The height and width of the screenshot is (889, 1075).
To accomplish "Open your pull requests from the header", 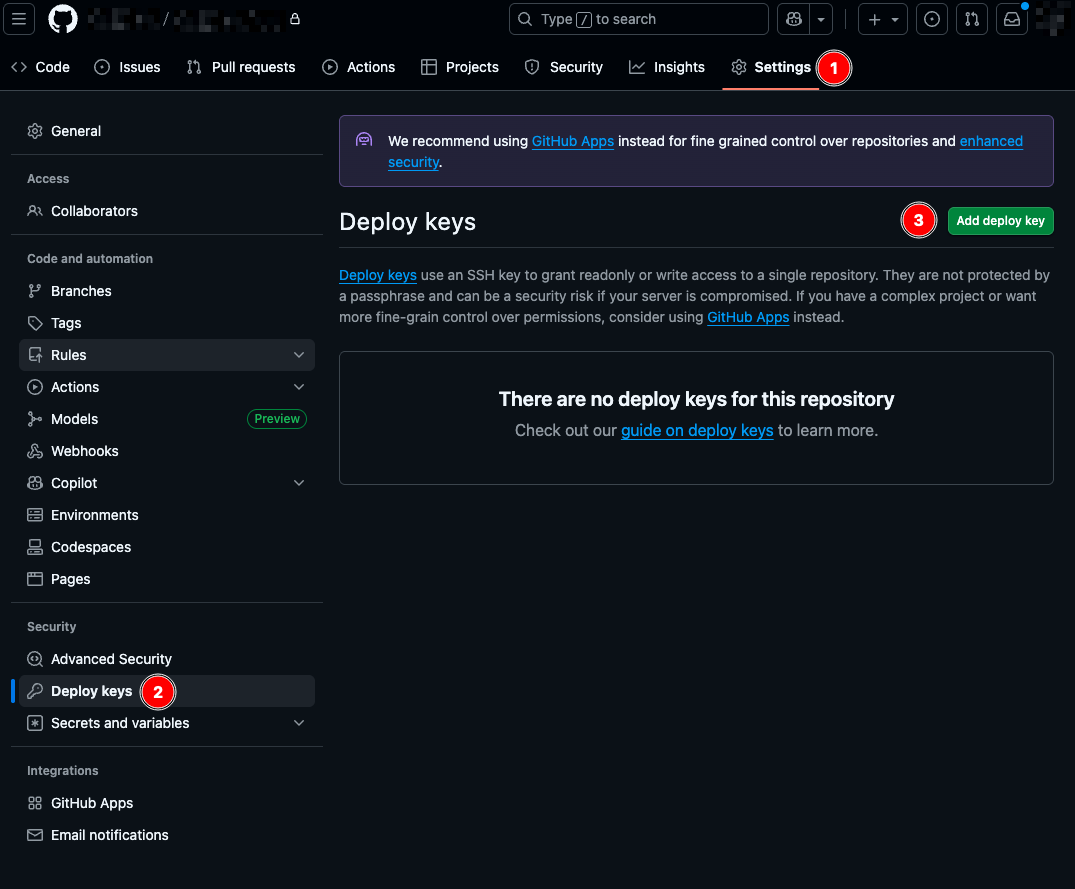I will 971,18.
